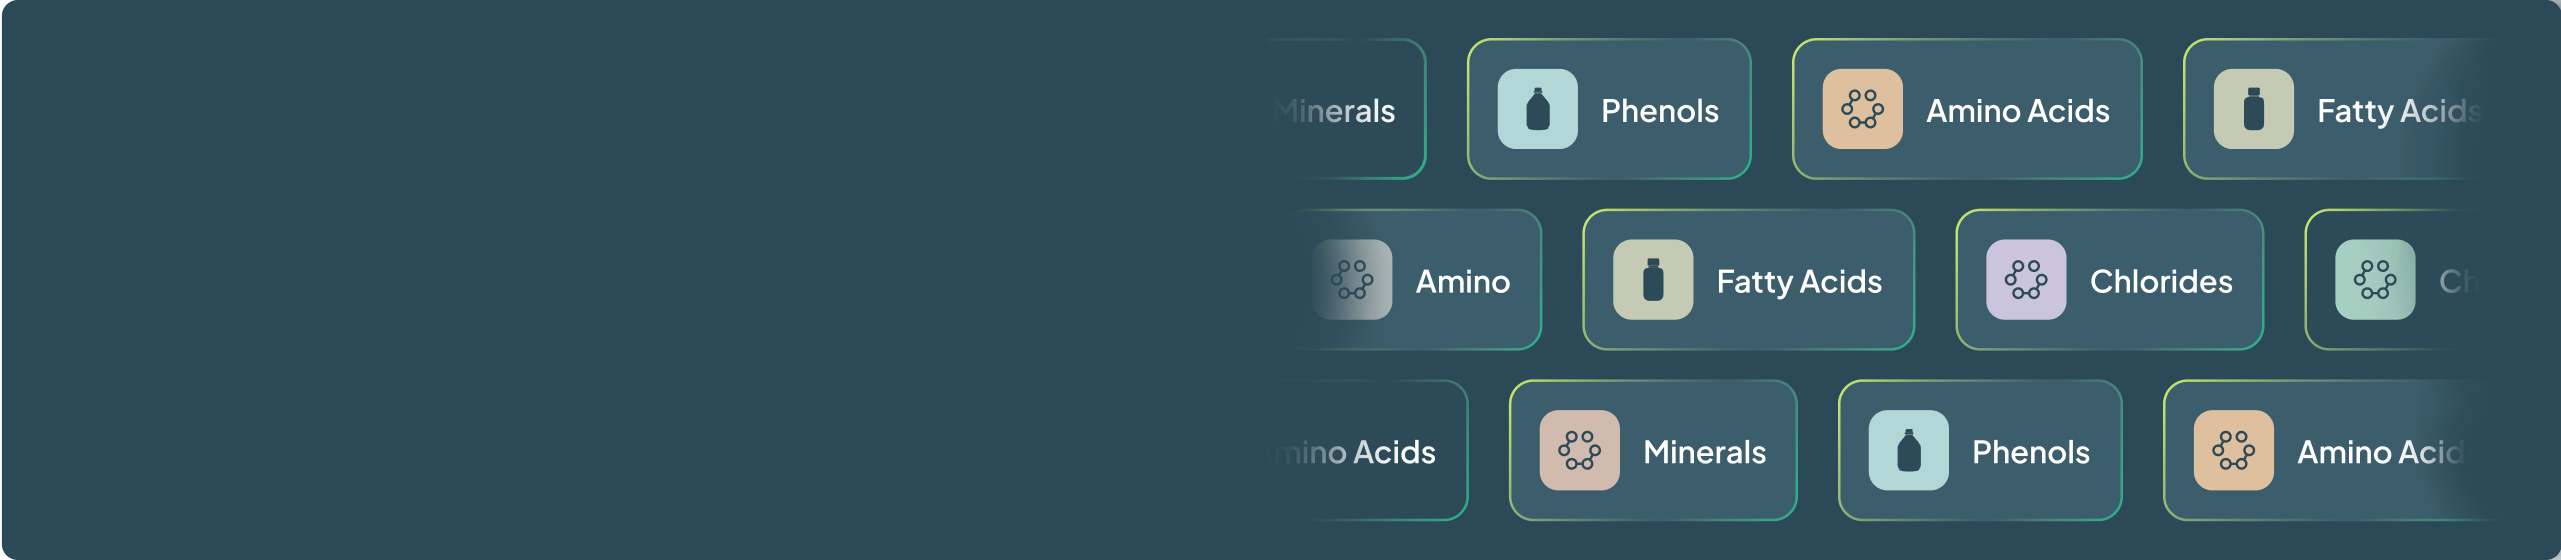Image resolution: width=2561 pixels, height=560 pixels.
Task: Select the partially visible Minerals chip in top row
Action: click(x=1340, y=110)
